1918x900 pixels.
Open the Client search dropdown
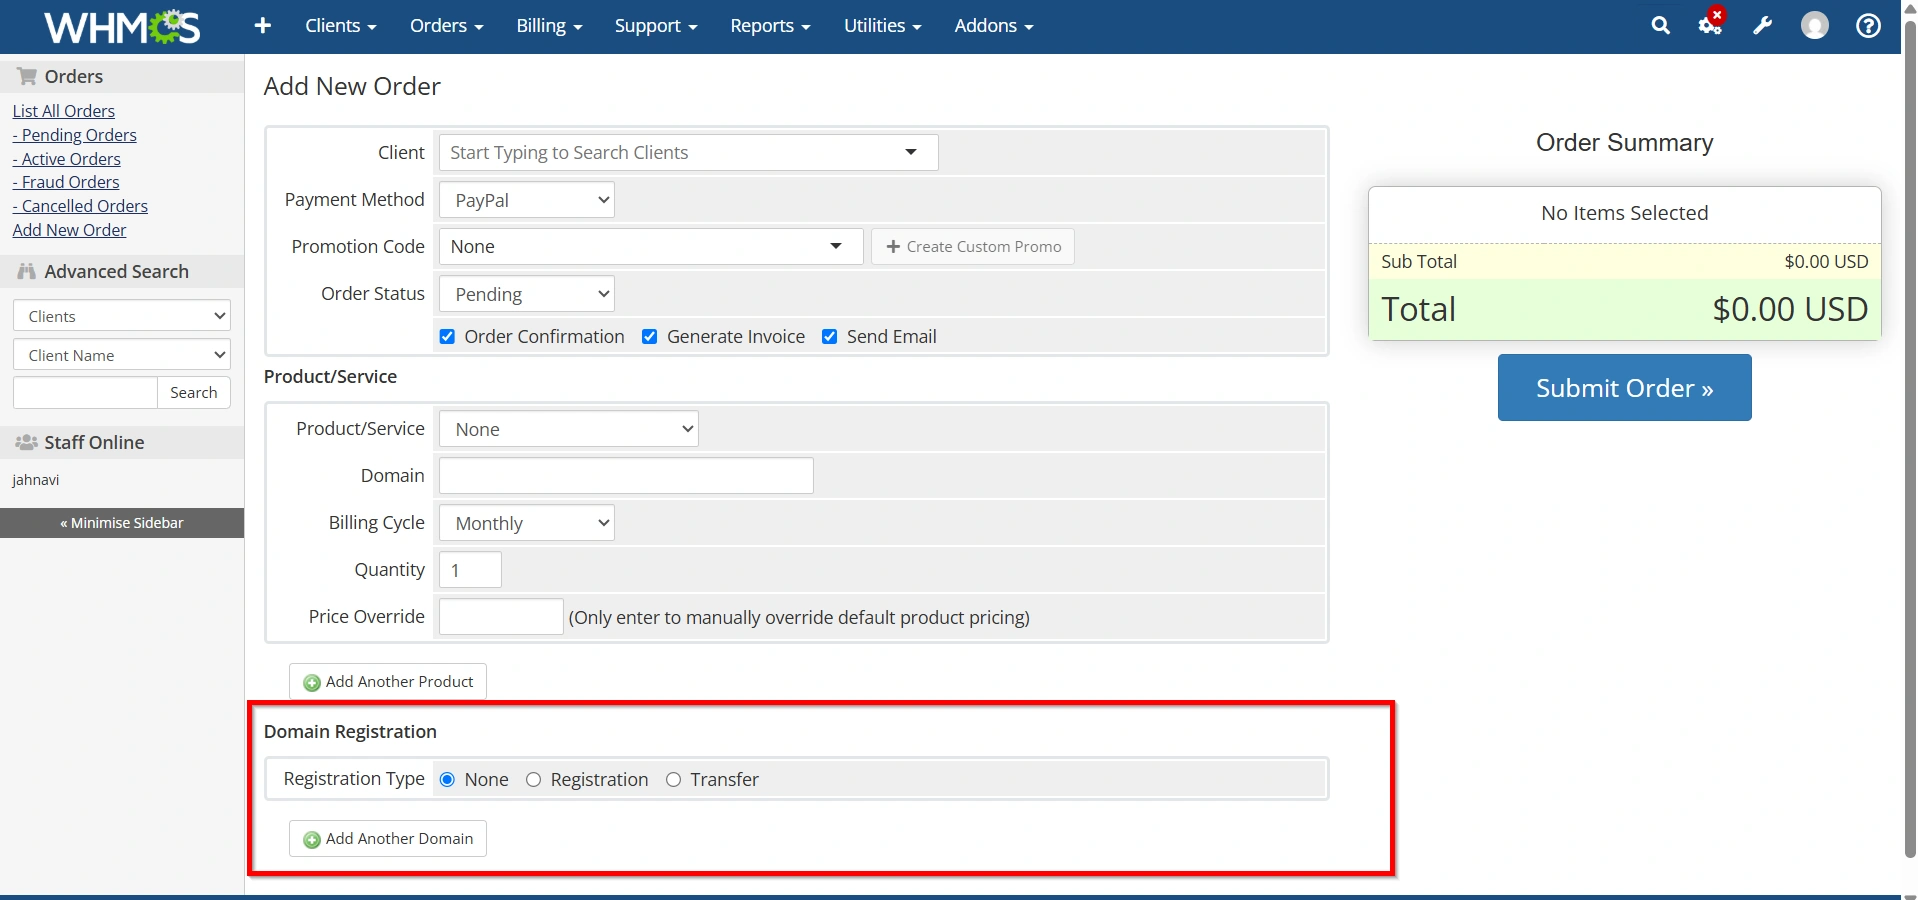tap(688, 152)
